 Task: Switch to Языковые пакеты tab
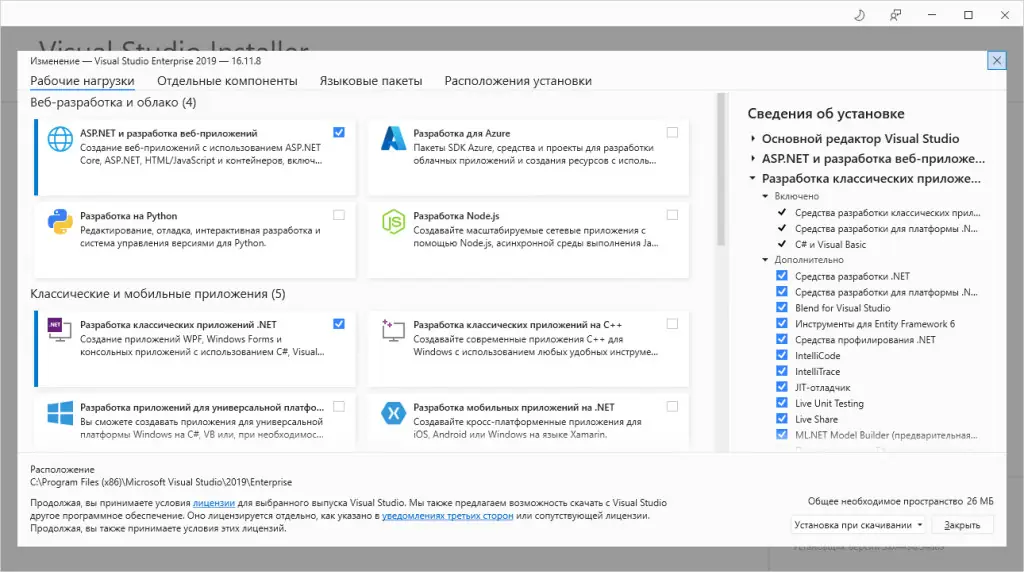pos(371,81)
